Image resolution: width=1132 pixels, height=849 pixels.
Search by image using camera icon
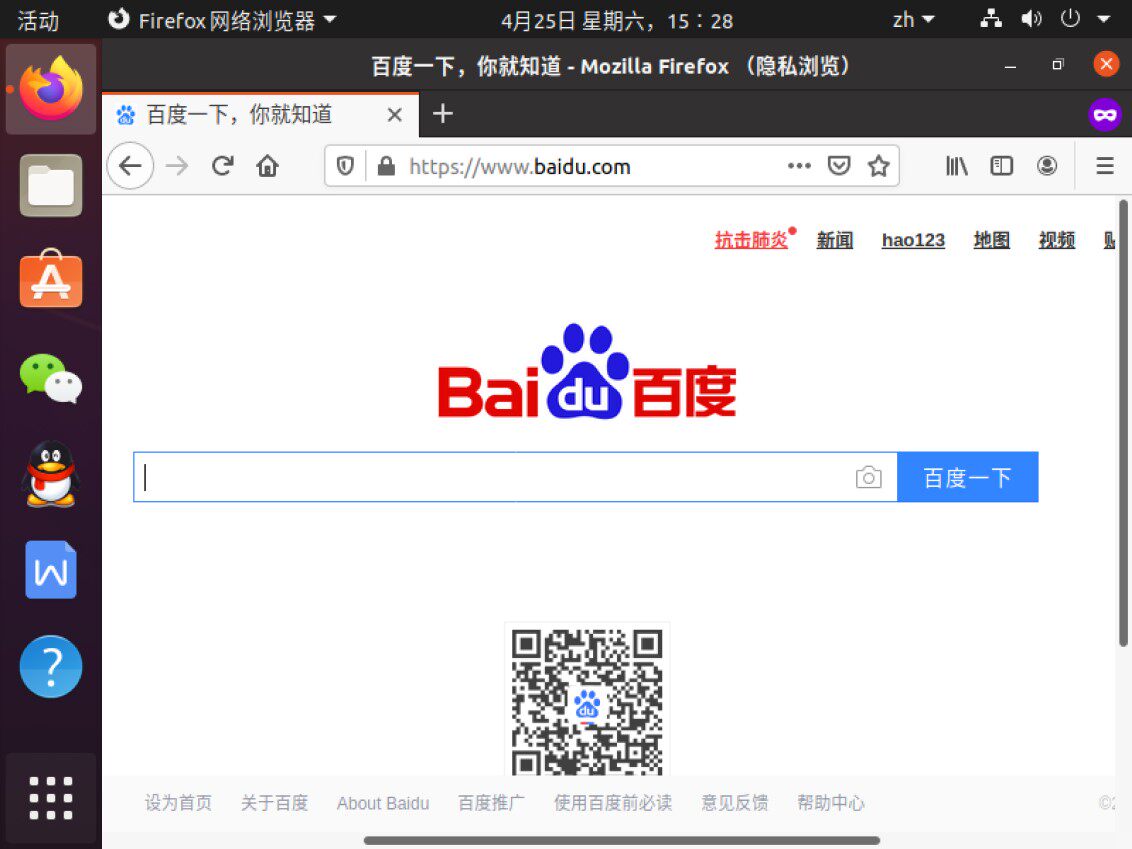click(868, 477)
